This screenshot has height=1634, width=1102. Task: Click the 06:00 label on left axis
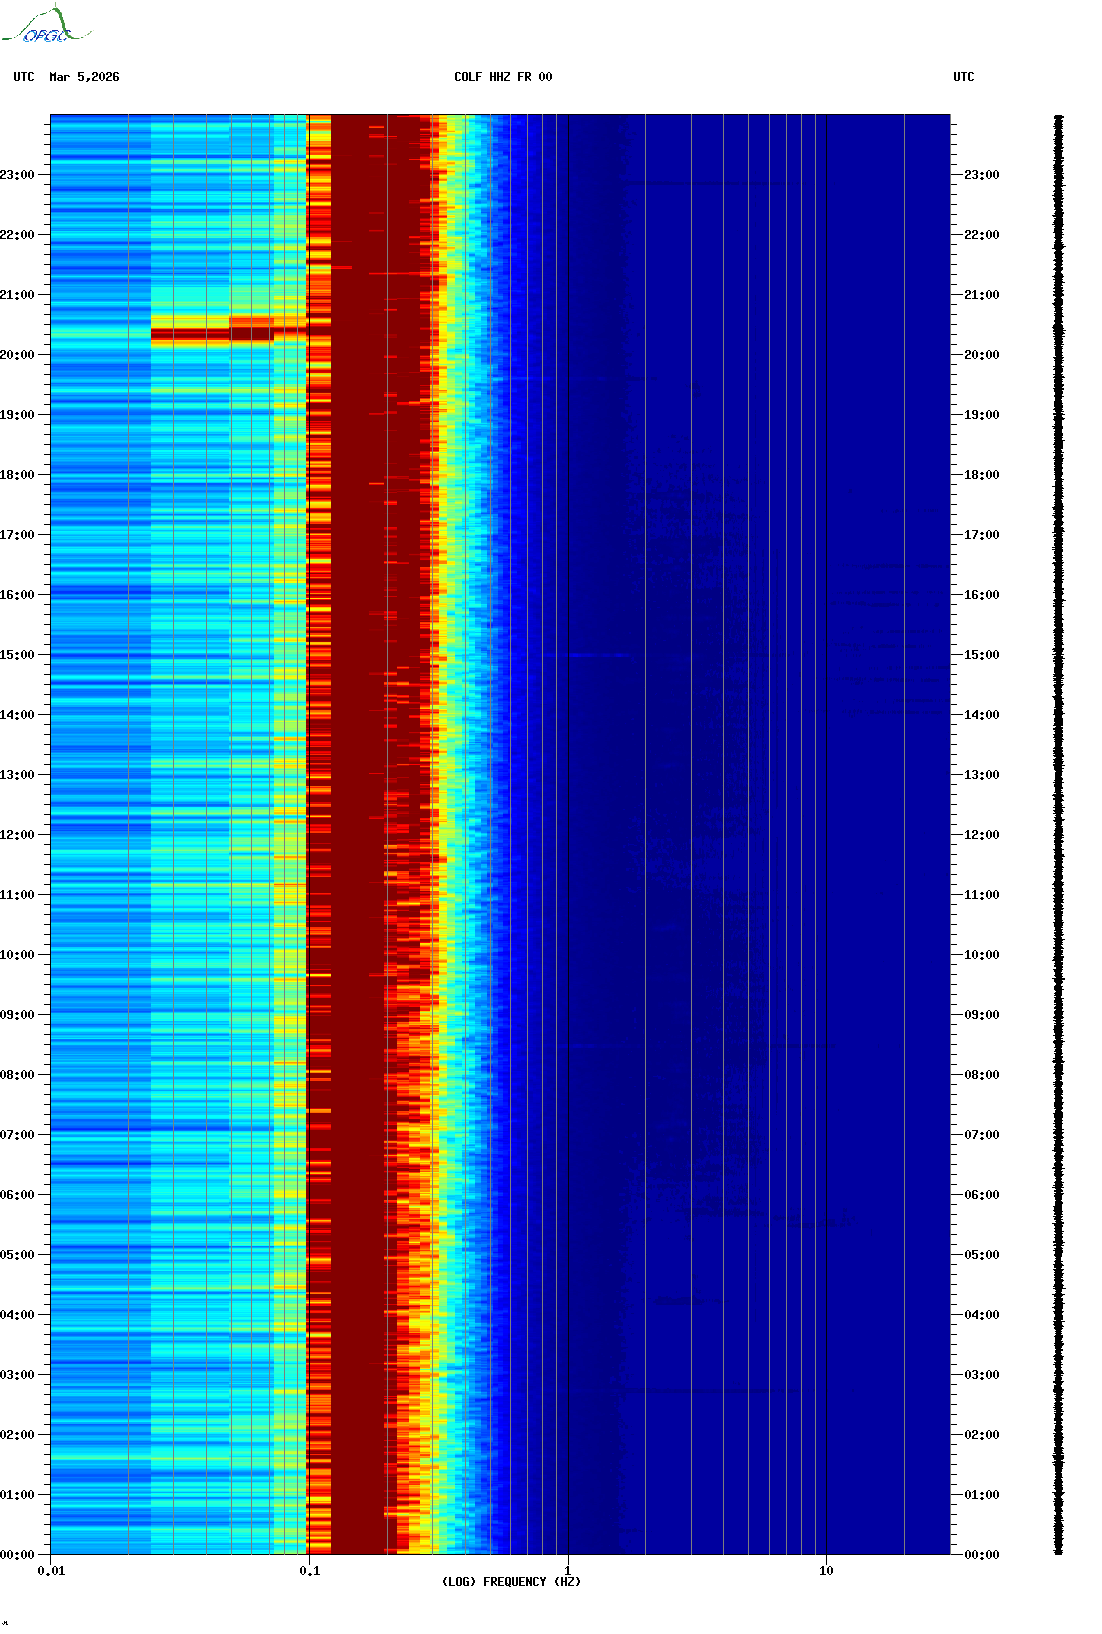coord(17,1195)
